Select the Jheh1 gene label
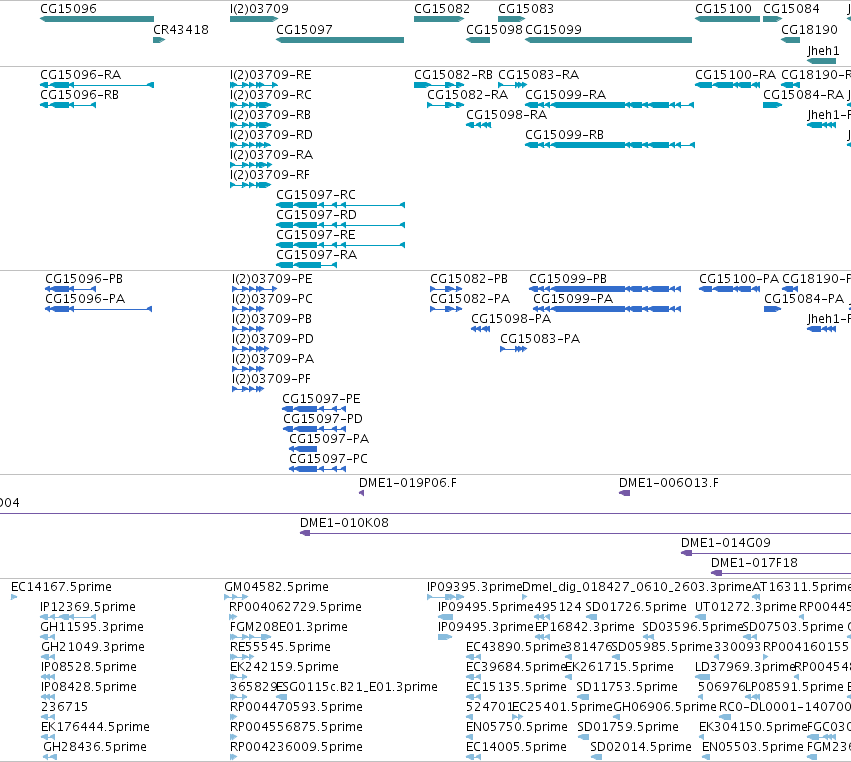 point(823,50)
